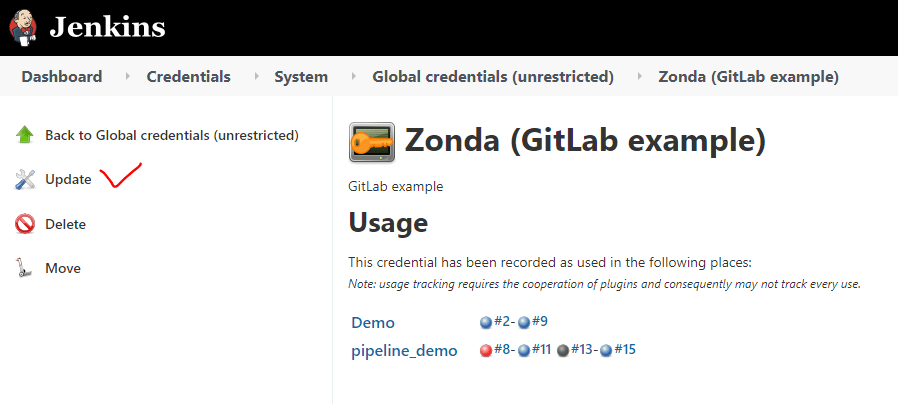Open the Demo job link
The height and width of the screenshot is (404, 898).
pyautogui.click(x=373, y=323)
